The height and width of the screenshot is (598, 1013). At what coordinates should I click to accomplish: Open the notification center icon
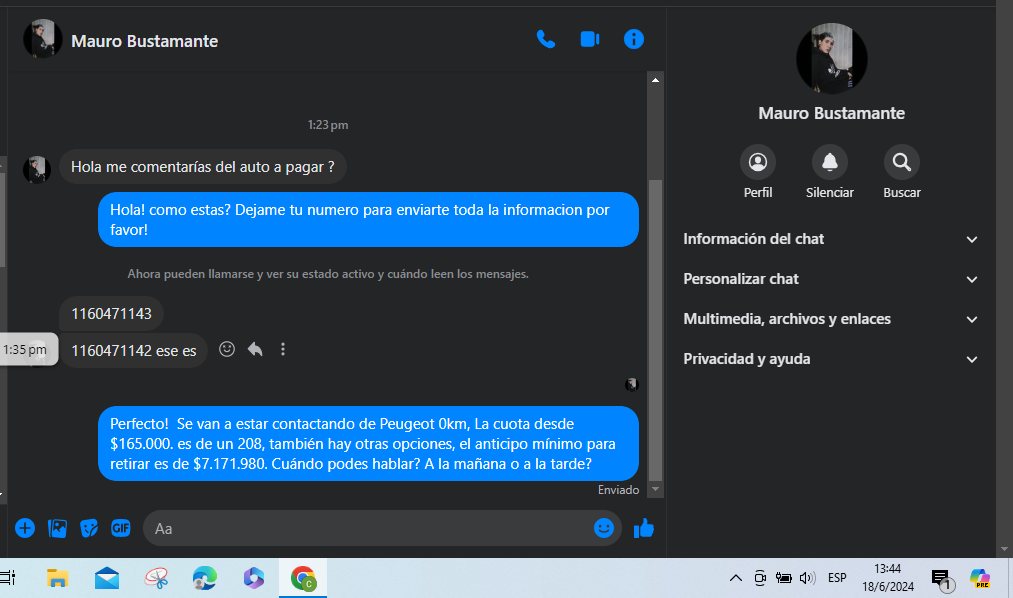pyautogui.click(x=941, y=579)
